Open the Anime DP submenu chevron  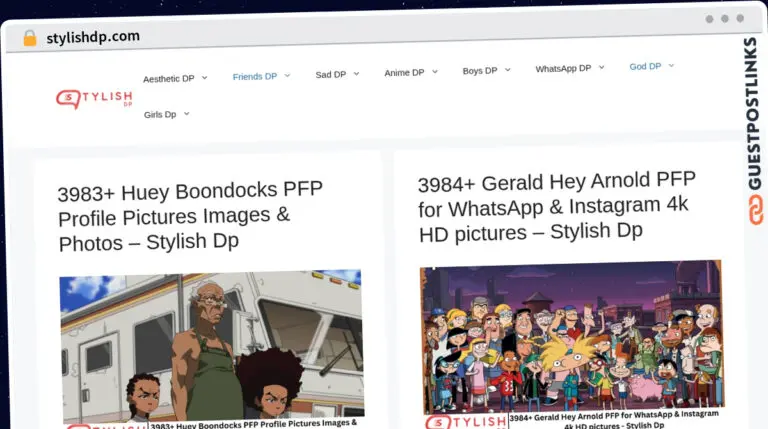pyautogui.click(x=435, y=72)
